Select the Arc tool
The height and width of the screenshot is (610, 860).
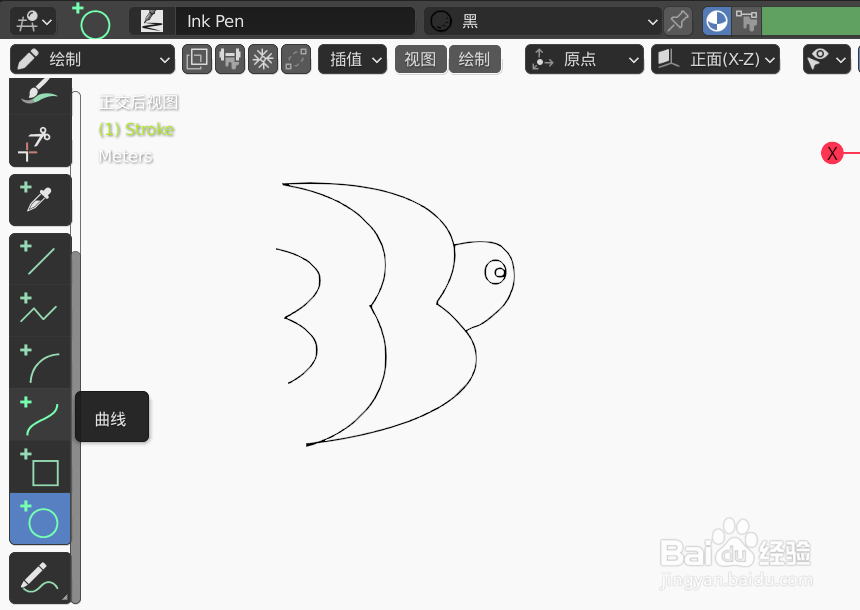40,363
